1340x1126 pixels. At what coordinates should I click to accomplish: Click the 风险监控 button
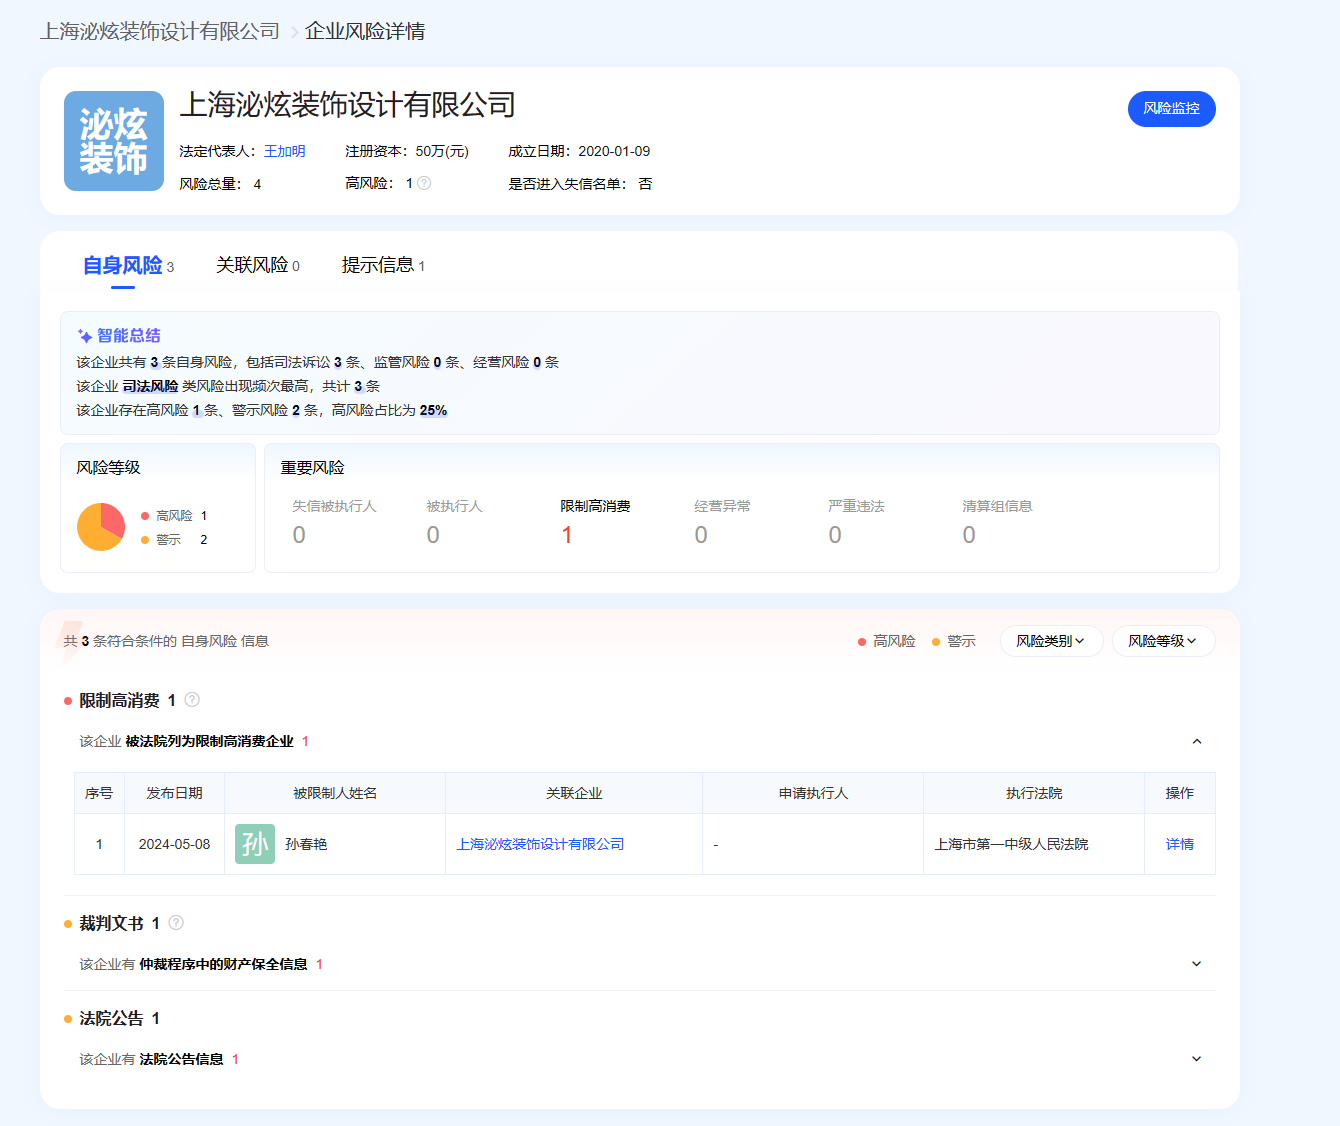[x=1171, y=108]
